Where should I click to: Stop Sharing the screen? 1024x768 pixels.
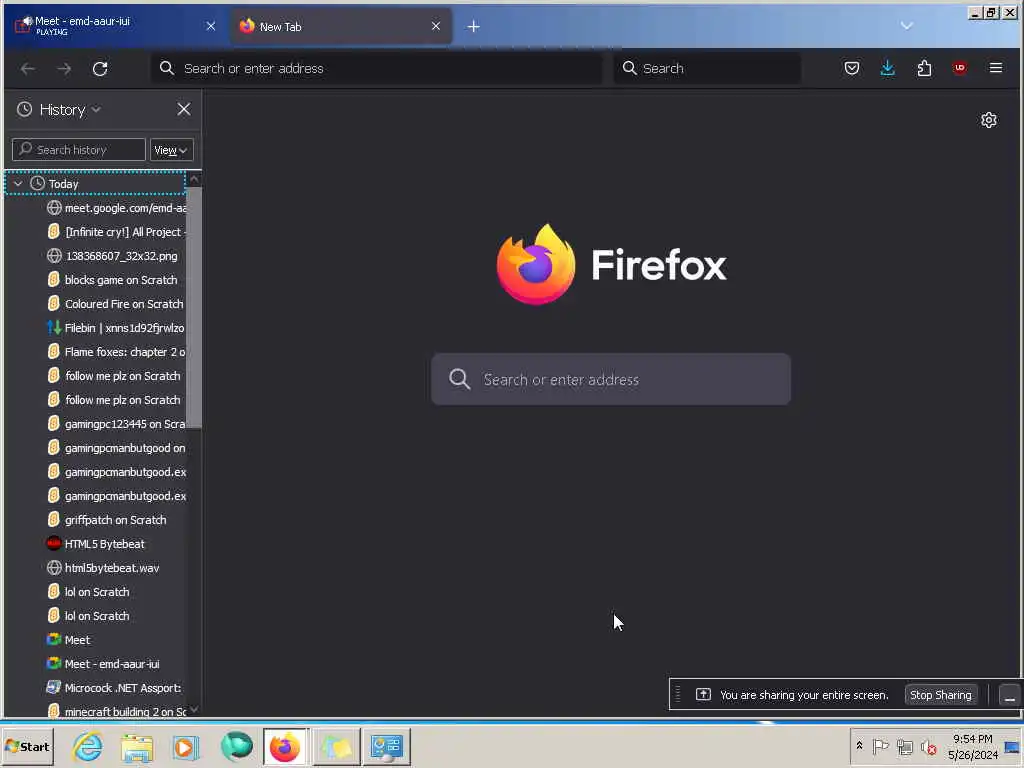pyautogui.click(x=940, y=696)
